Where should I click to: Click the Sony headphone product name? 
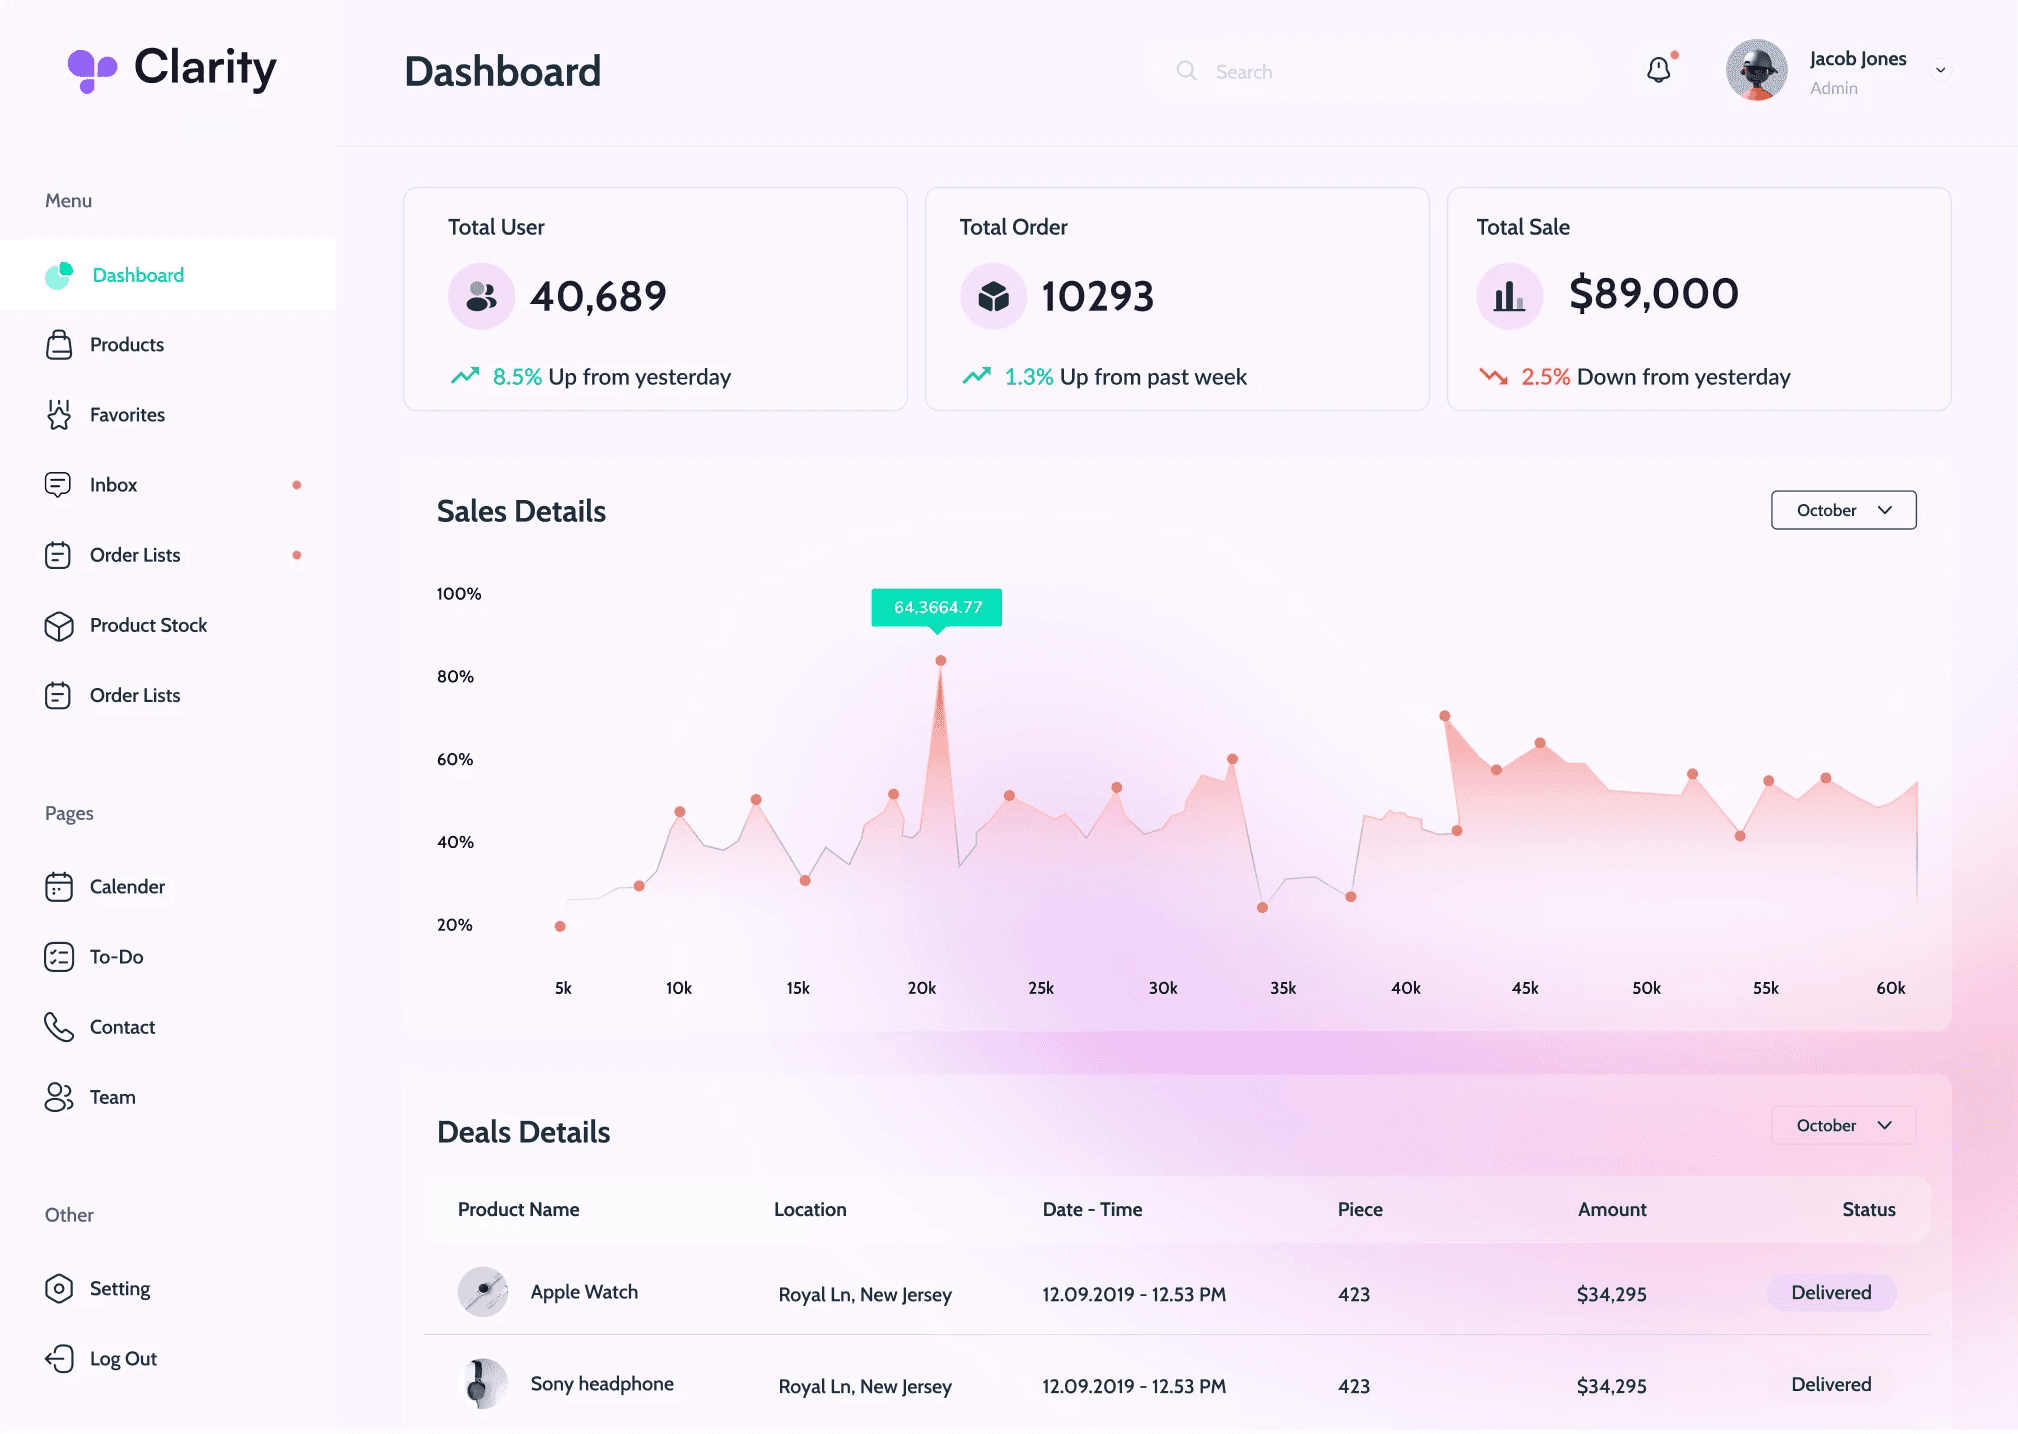tap(602, 1384)
